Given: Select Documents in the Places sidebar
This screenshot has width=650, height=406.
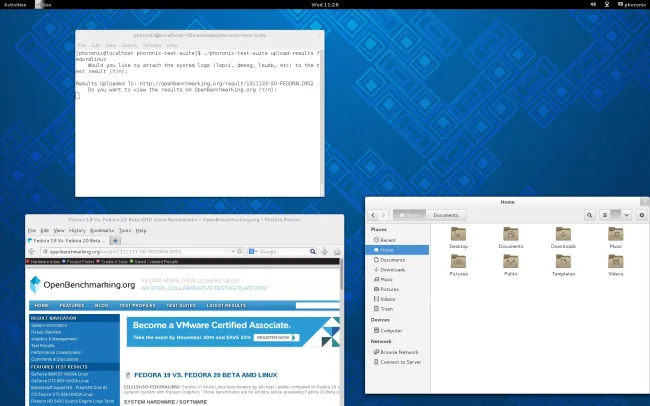Looking at the screenshot, I should [397, 260].
